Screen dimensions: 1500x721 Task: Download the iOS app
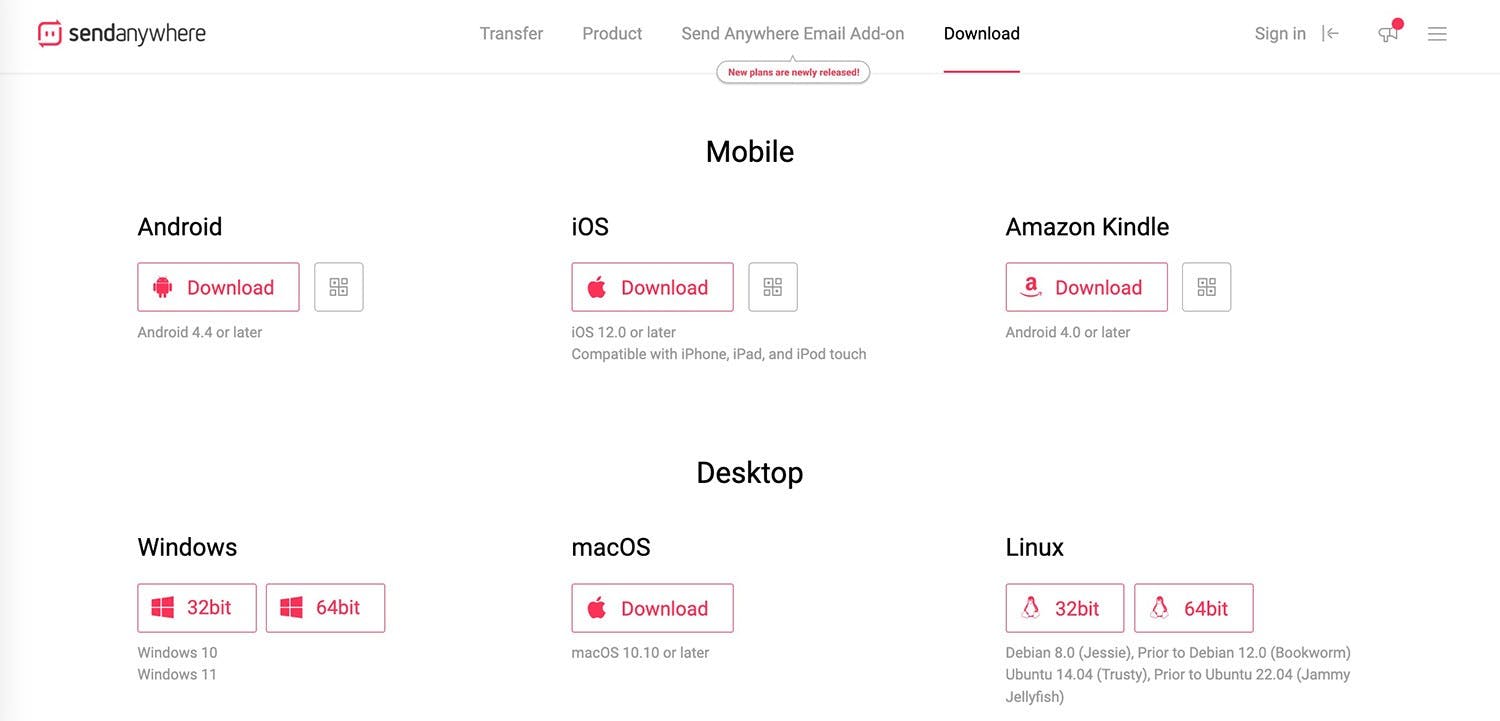coord(652,287)
